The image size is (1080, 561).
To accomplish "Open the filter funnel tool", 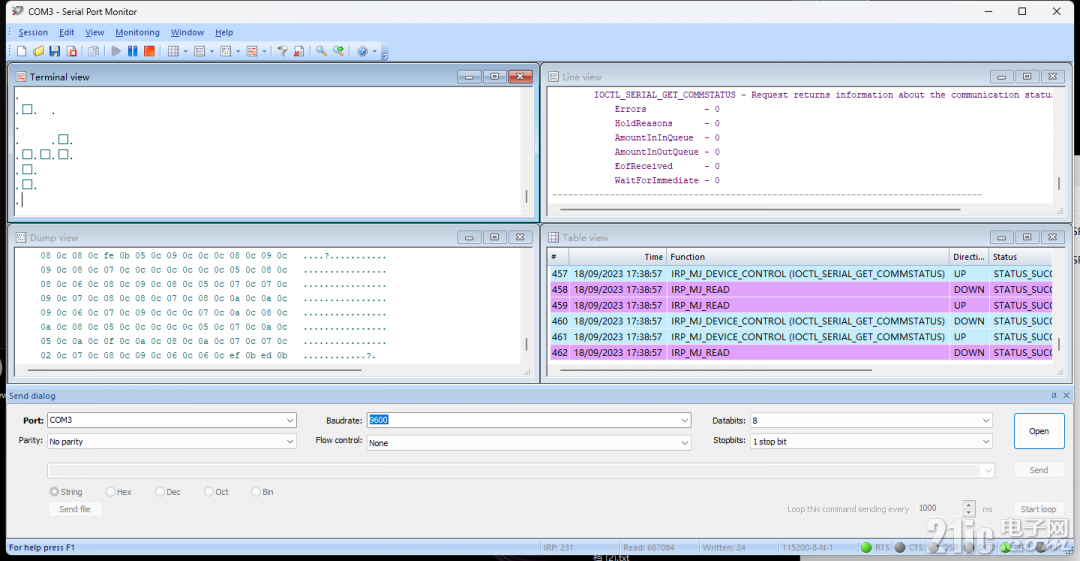I will click(x=282, y=51).
